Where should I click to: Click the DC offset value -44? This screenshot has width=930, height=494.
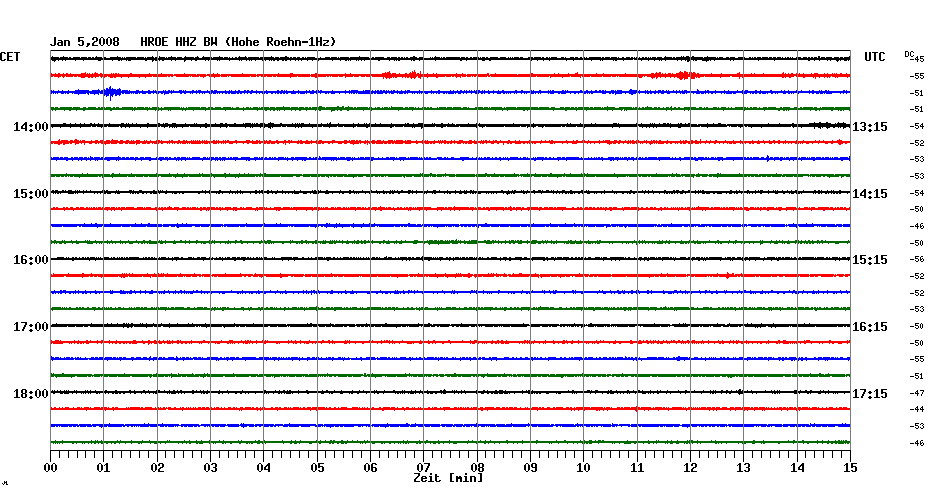click(917, 409)
